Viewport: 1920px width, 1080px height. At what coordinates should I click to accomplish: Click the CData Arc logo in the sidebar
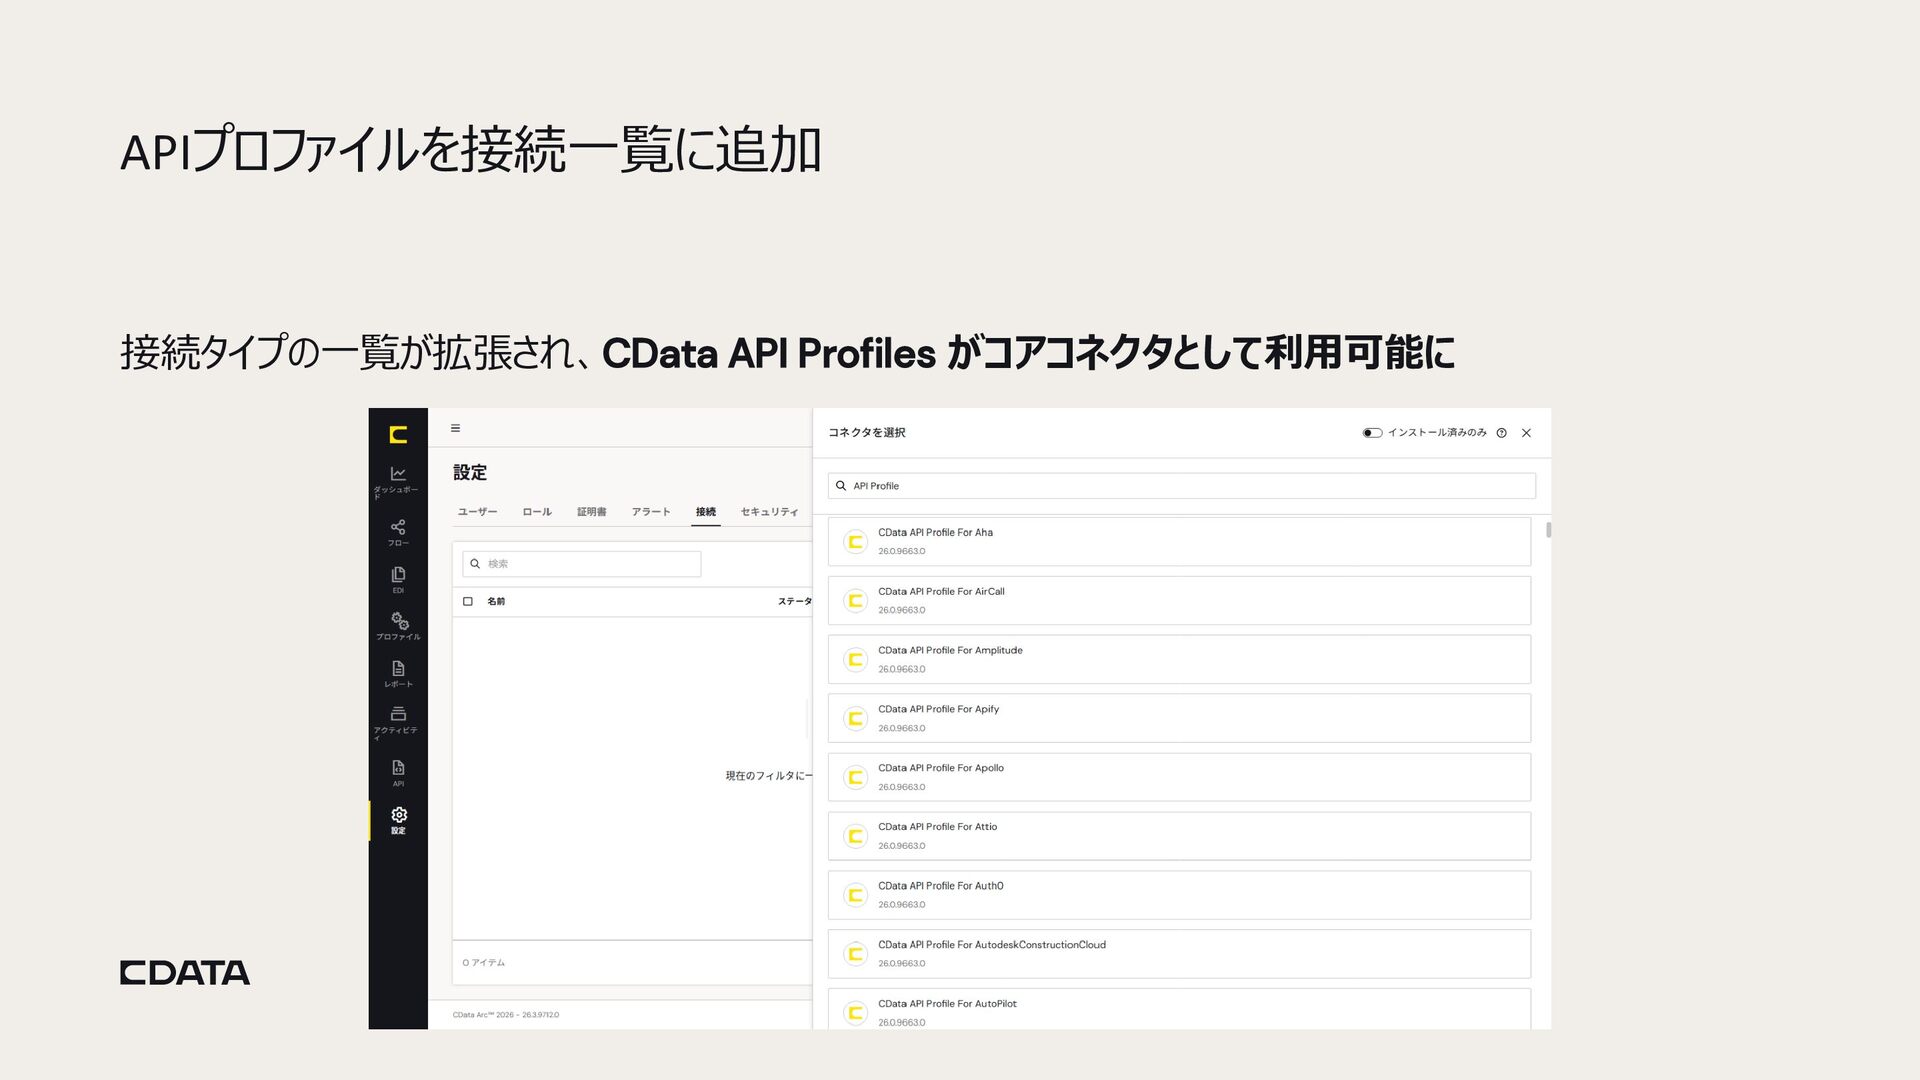click(x=398, y=434)
